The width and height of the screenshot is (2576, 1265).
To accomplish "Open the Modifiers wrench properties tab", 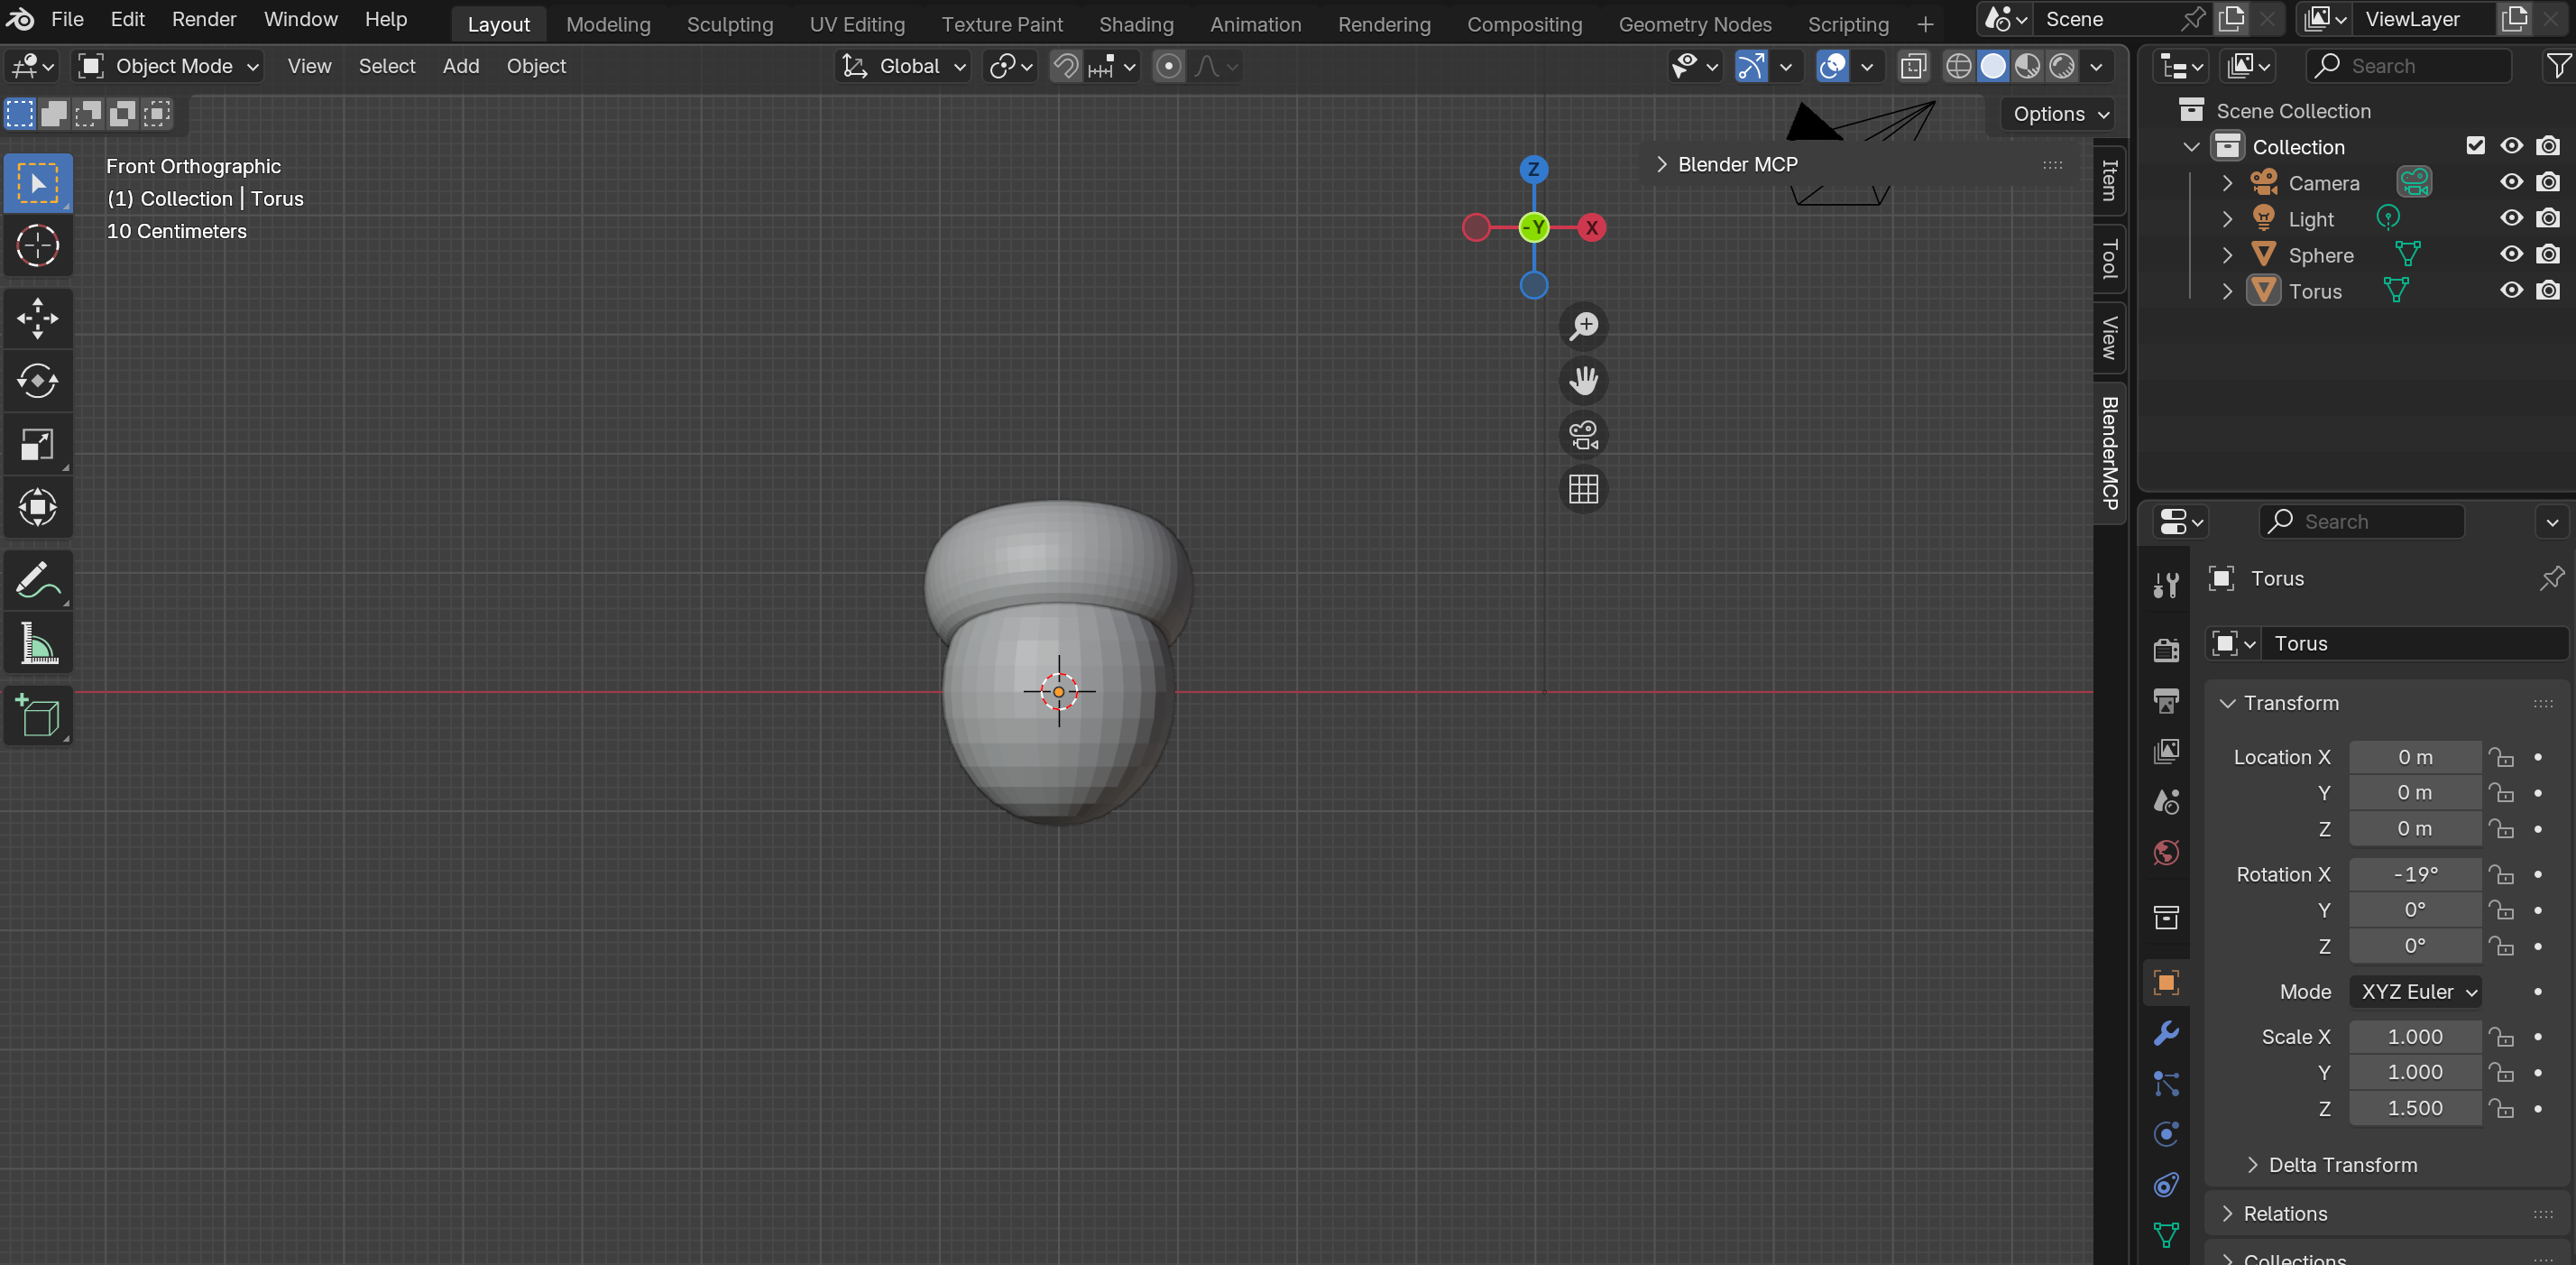I will (x=2166, y=1033).
